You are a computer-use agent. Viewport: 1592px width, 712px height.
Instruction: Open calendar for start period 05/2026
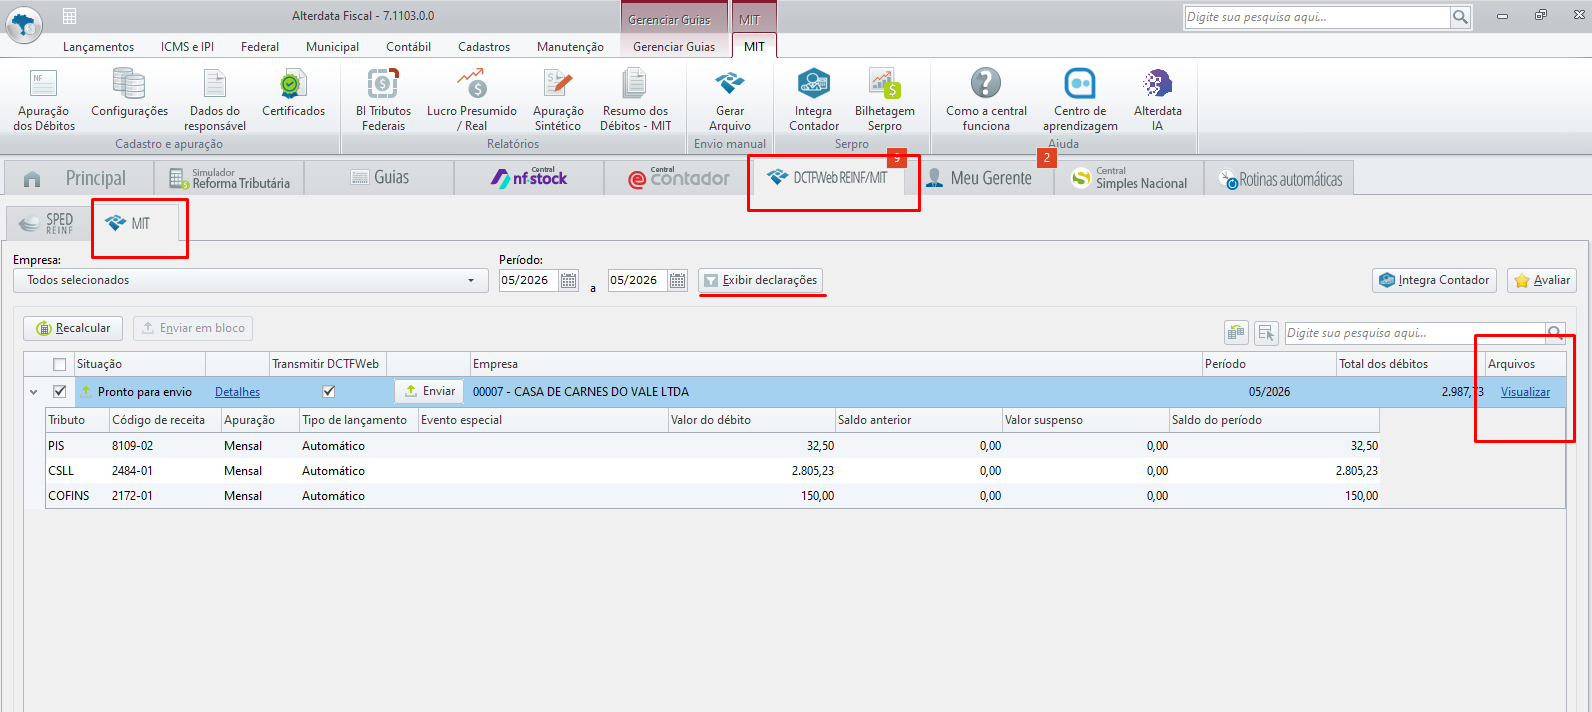(x=568, y=281)
